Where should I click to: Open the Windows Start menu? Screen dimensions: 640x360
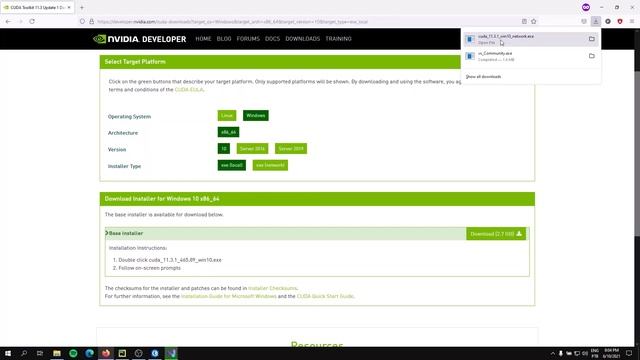click(8, 353)
